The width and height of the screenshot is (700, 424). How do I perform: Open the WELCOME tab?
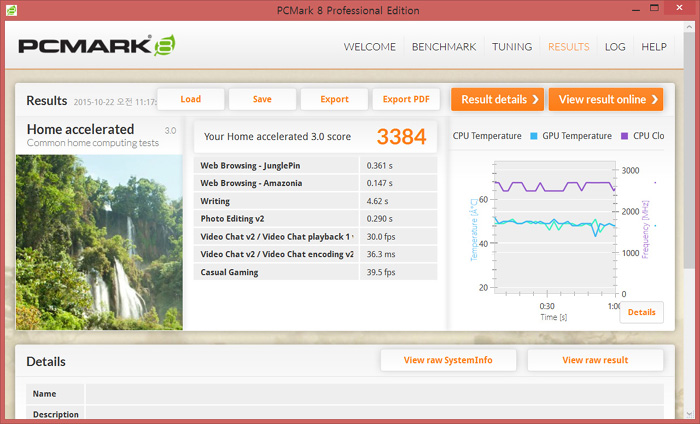click(370, 47)
